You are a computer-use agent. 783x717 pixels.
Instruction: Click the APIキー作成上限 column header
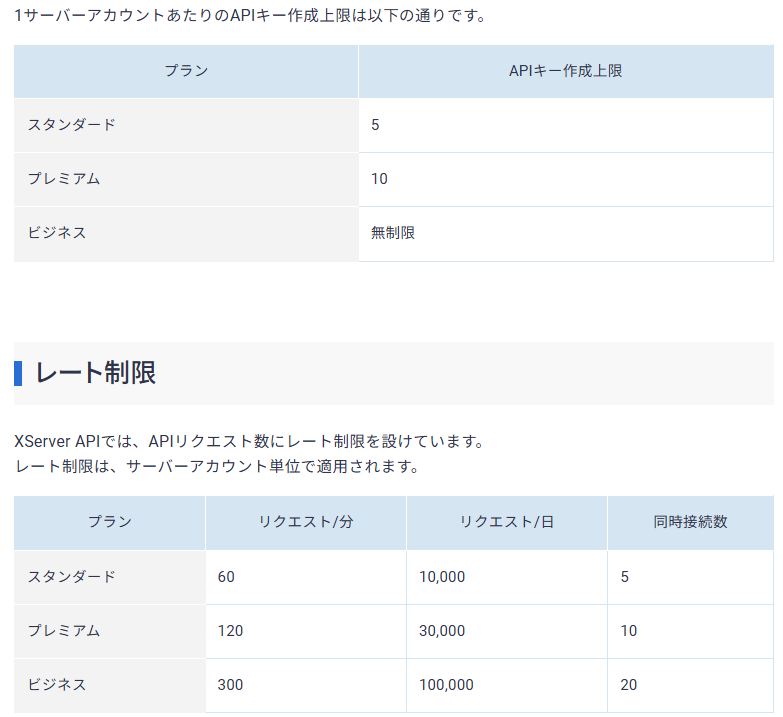(x=566, y=71)
